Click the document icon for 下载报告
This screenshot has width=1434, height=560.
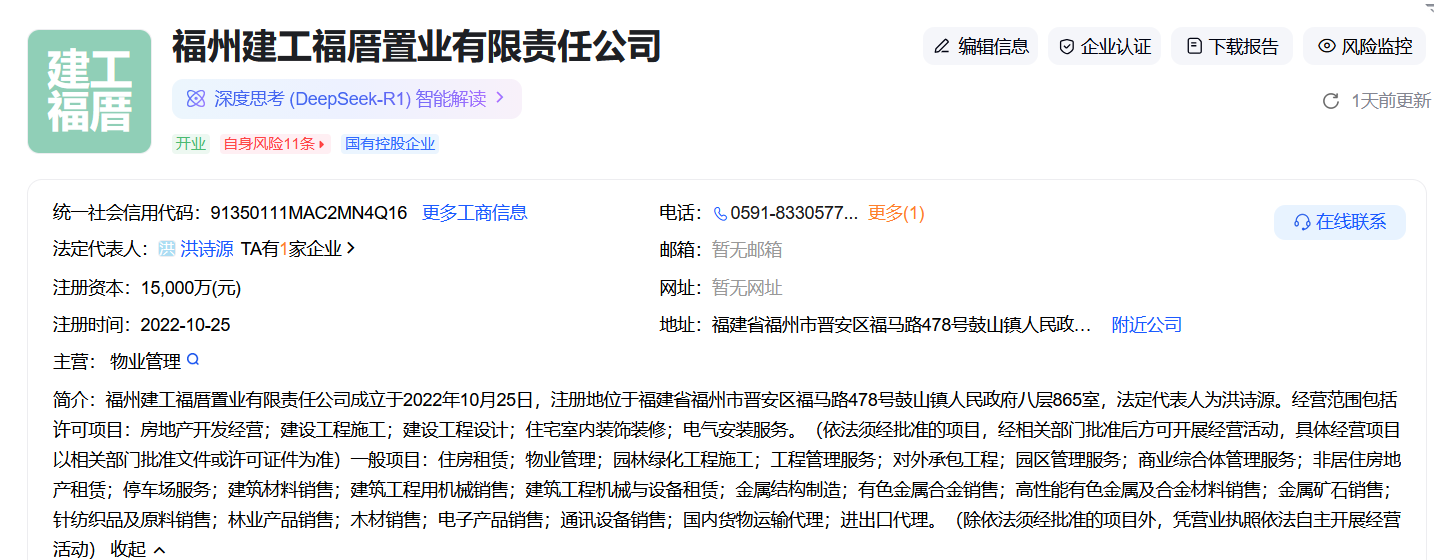(x=1193, y=47)
